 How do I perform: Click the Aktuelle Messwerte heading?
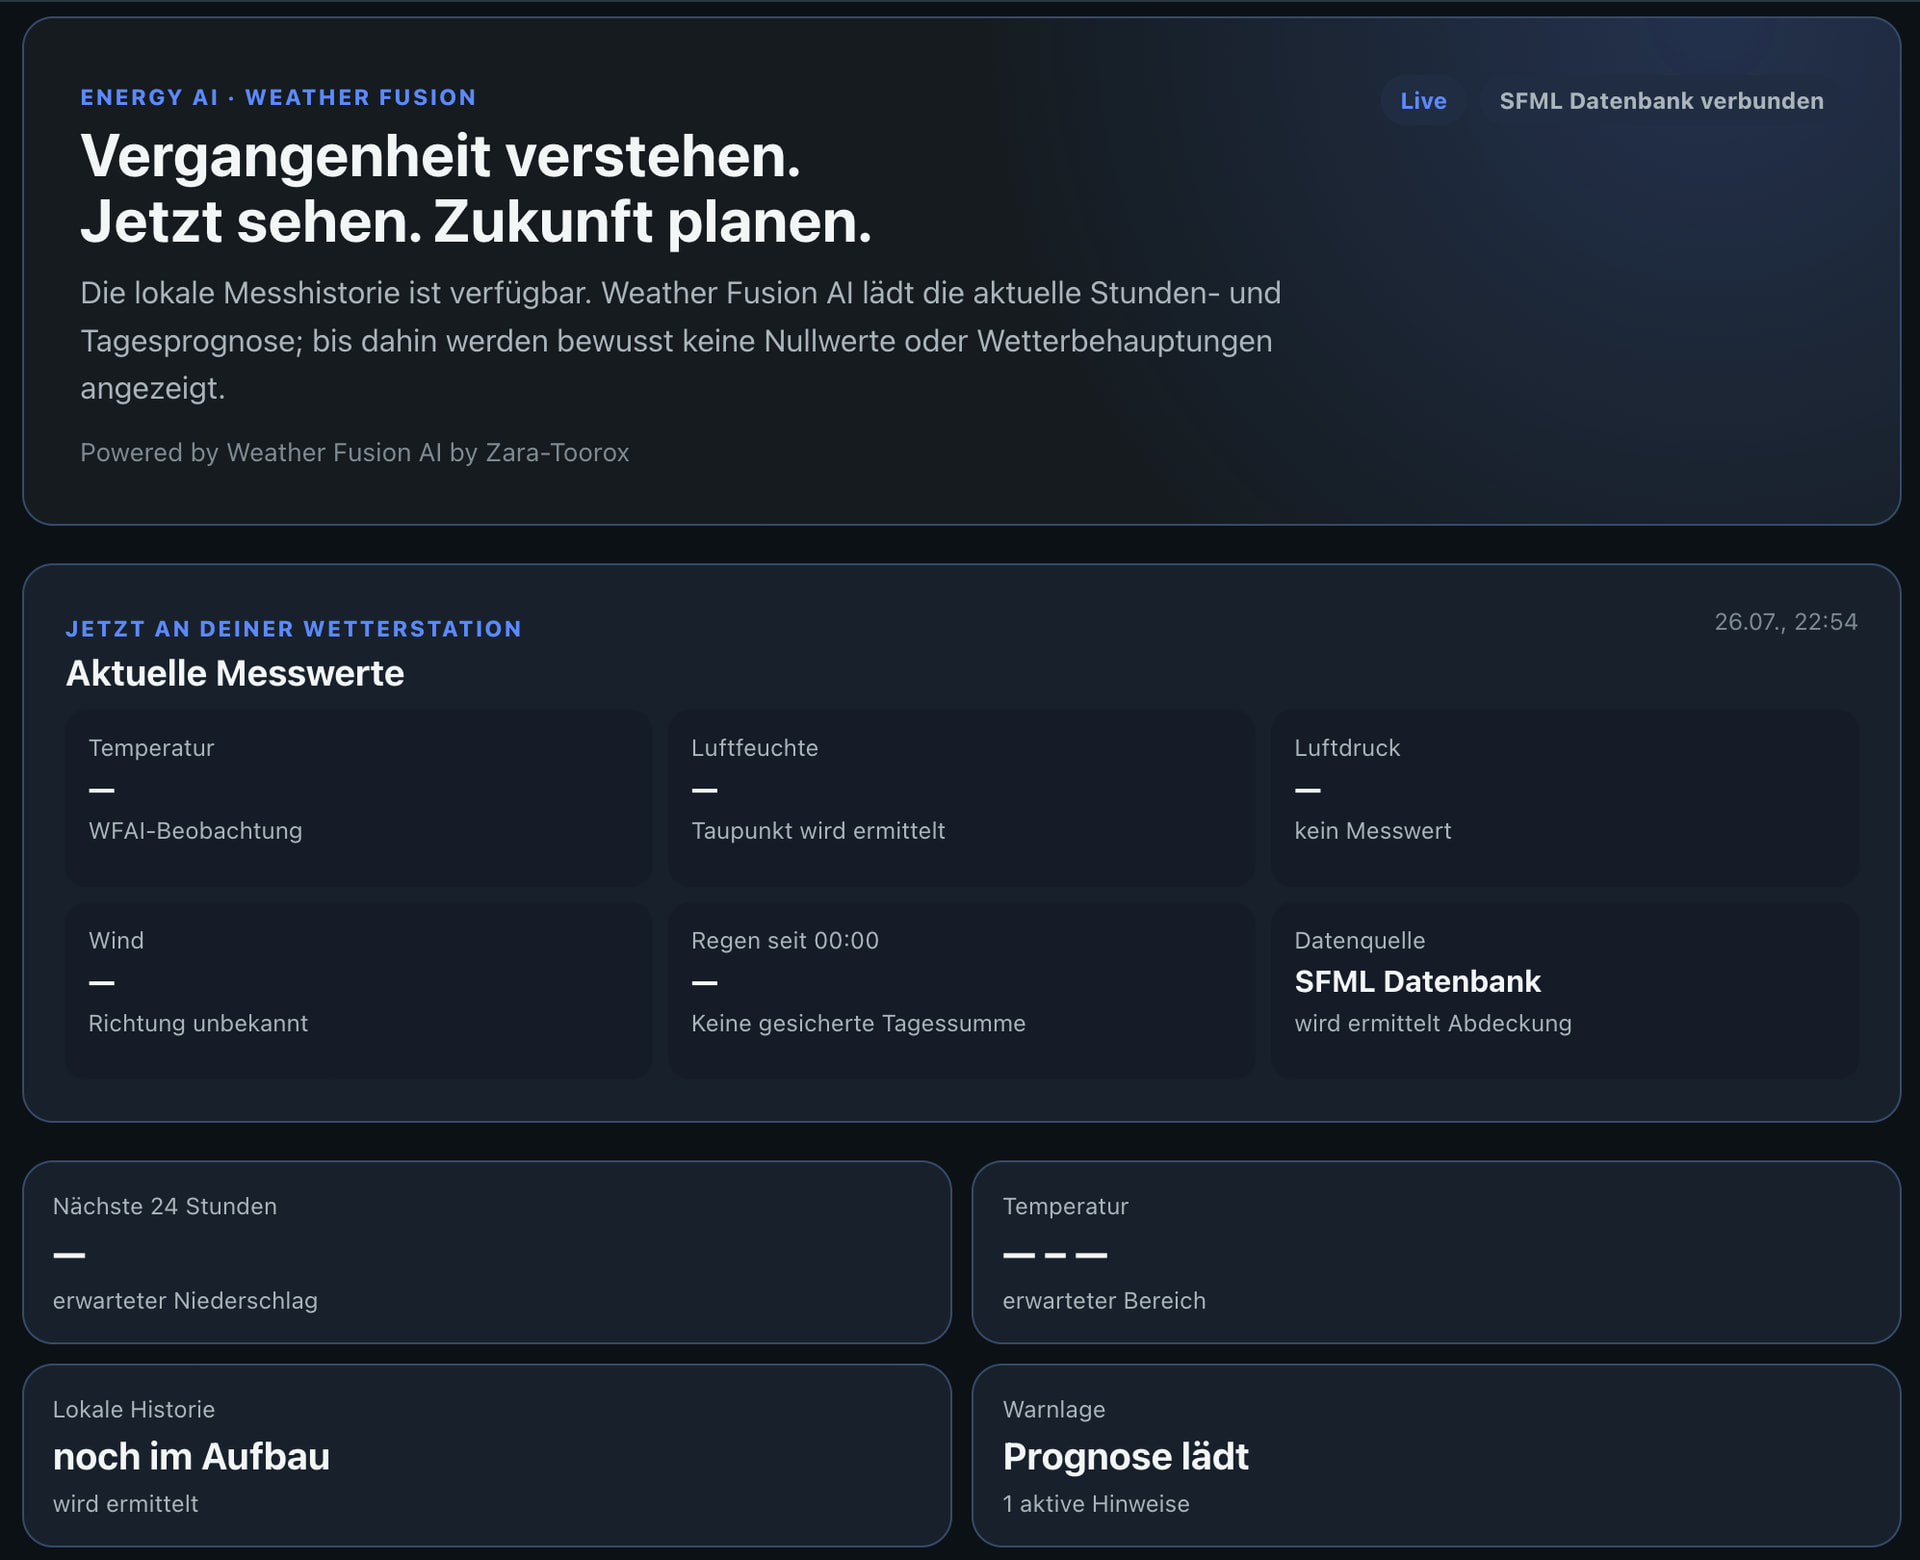[x=235, y=674]
